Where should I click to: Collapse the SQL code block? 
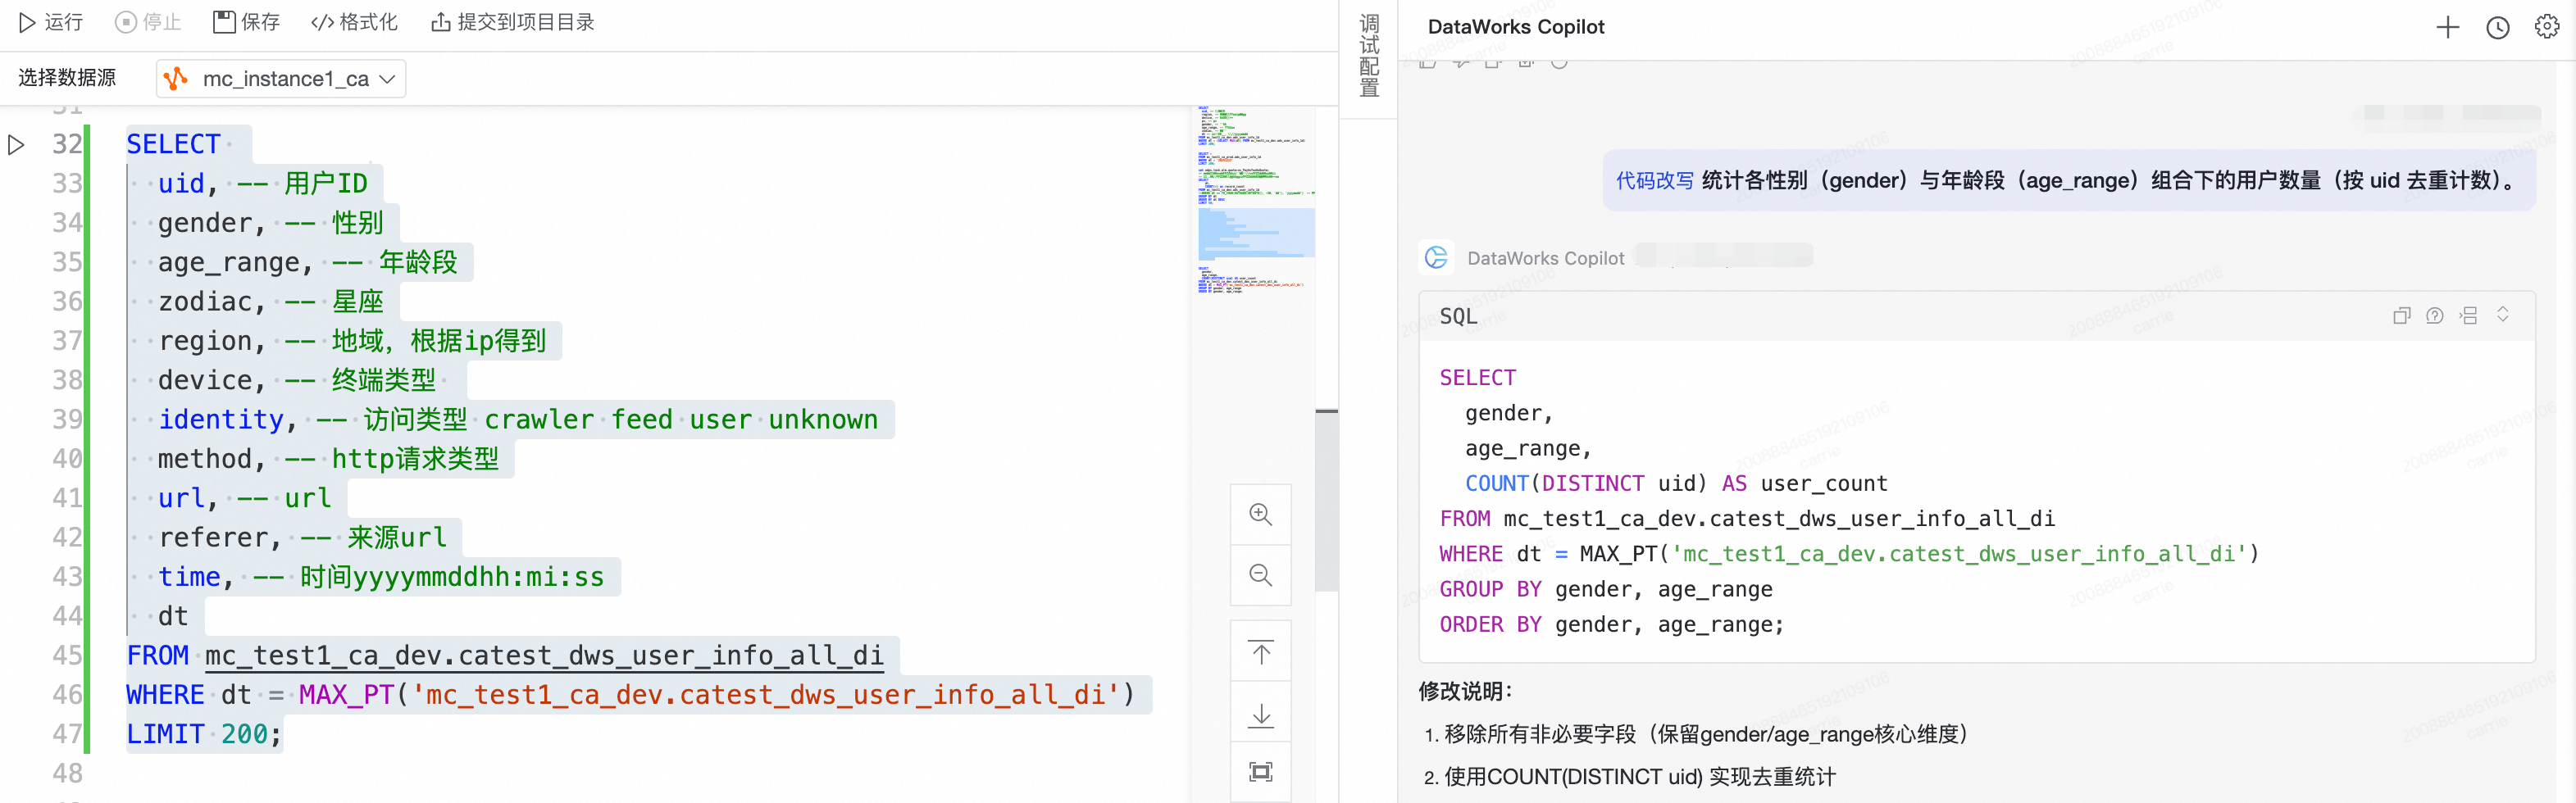(2503, 315)
